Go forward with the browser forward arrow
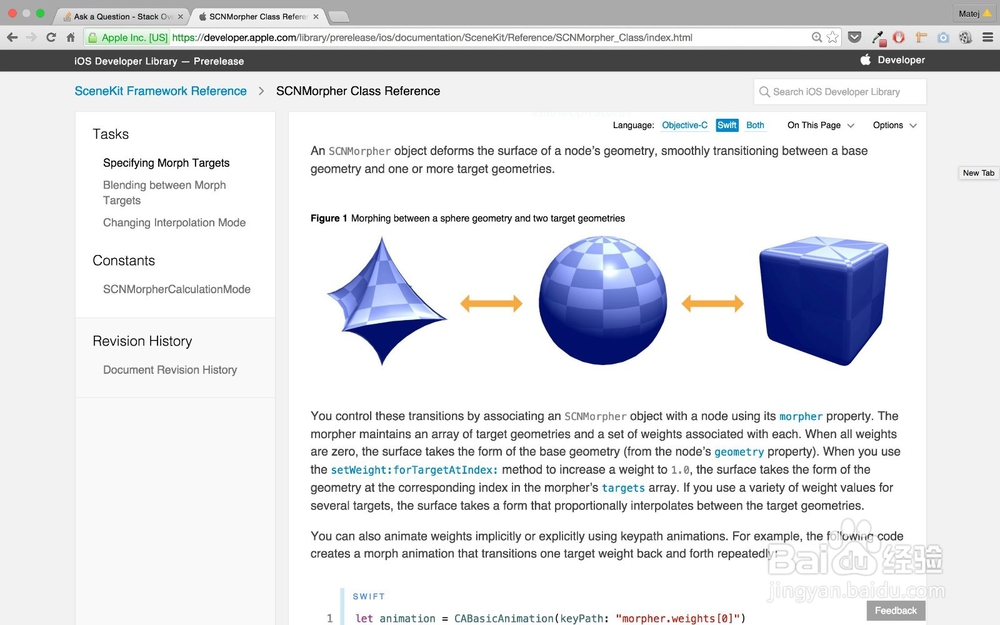The height and width of the screenshot is (625, 1000). click(x=31, y=38)
